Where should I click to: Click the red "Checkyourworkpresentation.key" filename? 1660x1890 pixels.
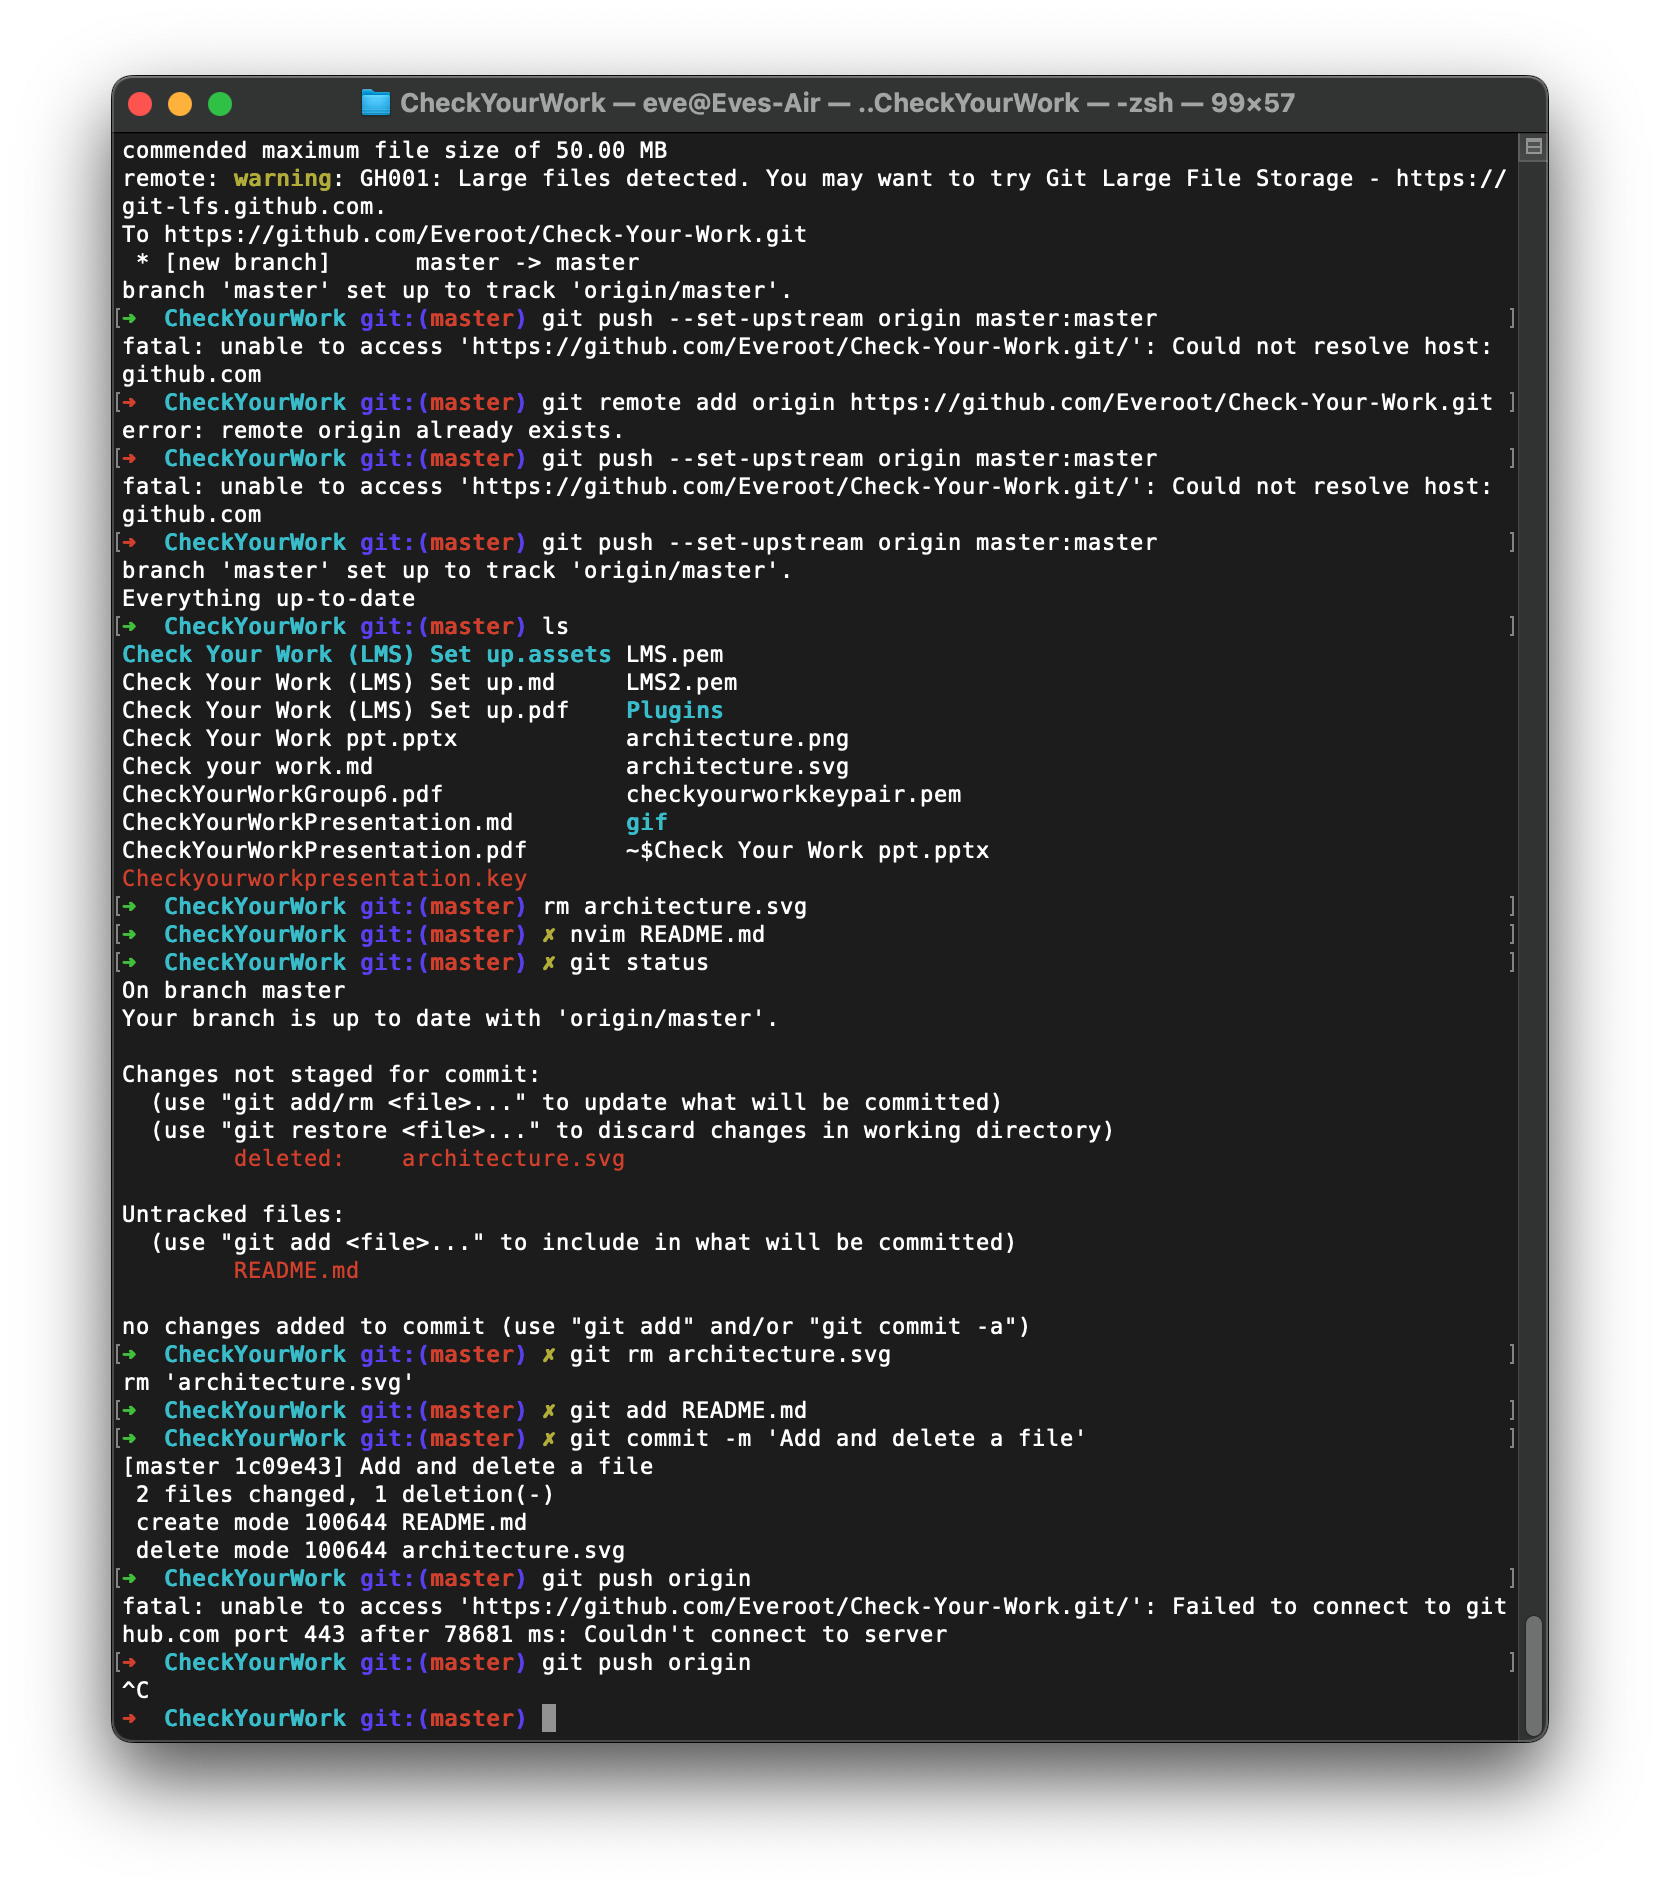point(324,878)
